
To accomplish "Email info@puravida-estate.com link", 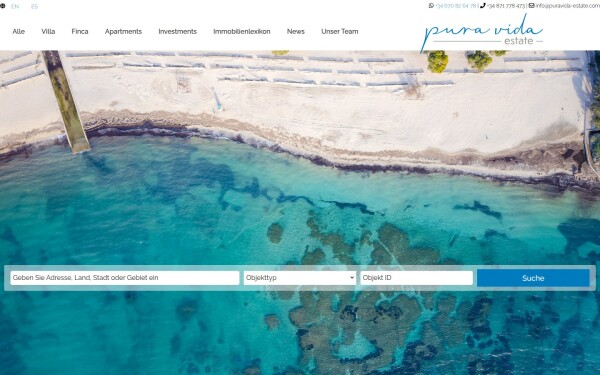I will point(567,6).
